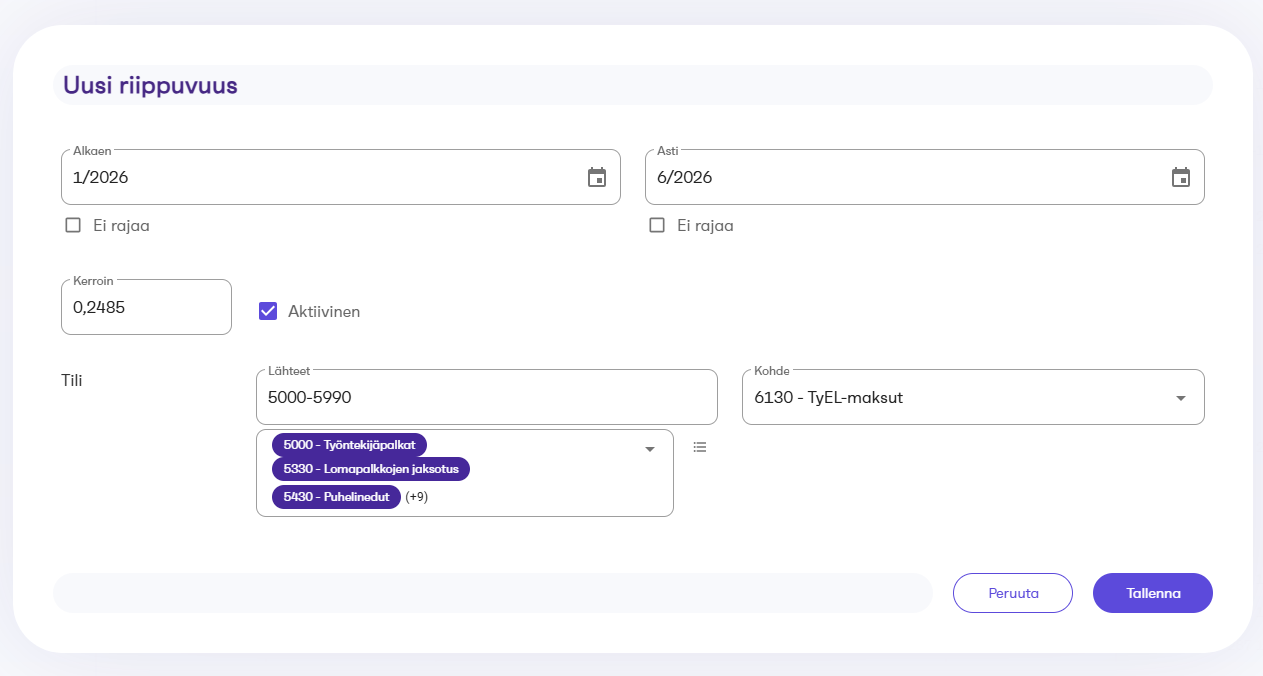Select the 5000 - Työntekijäpalkat chip
Image resolution: width=1263 pixels, height=676 pixels.
[349, 445]
